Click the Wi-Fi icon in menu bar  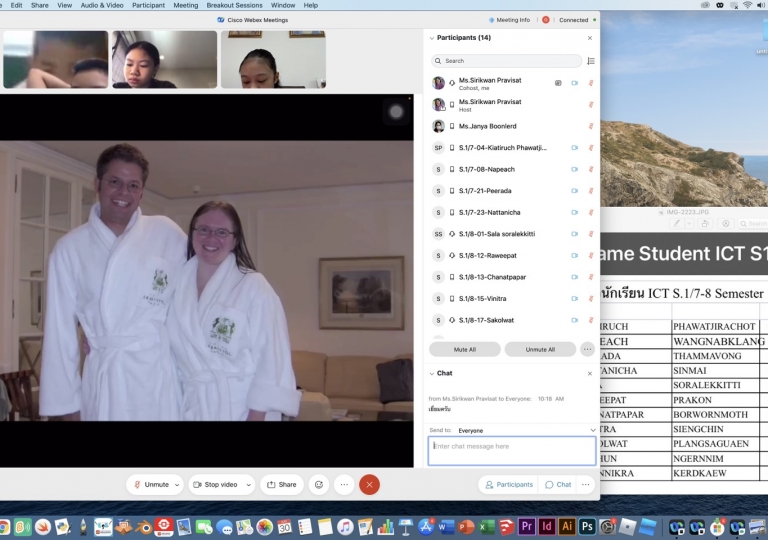(747, 5)
